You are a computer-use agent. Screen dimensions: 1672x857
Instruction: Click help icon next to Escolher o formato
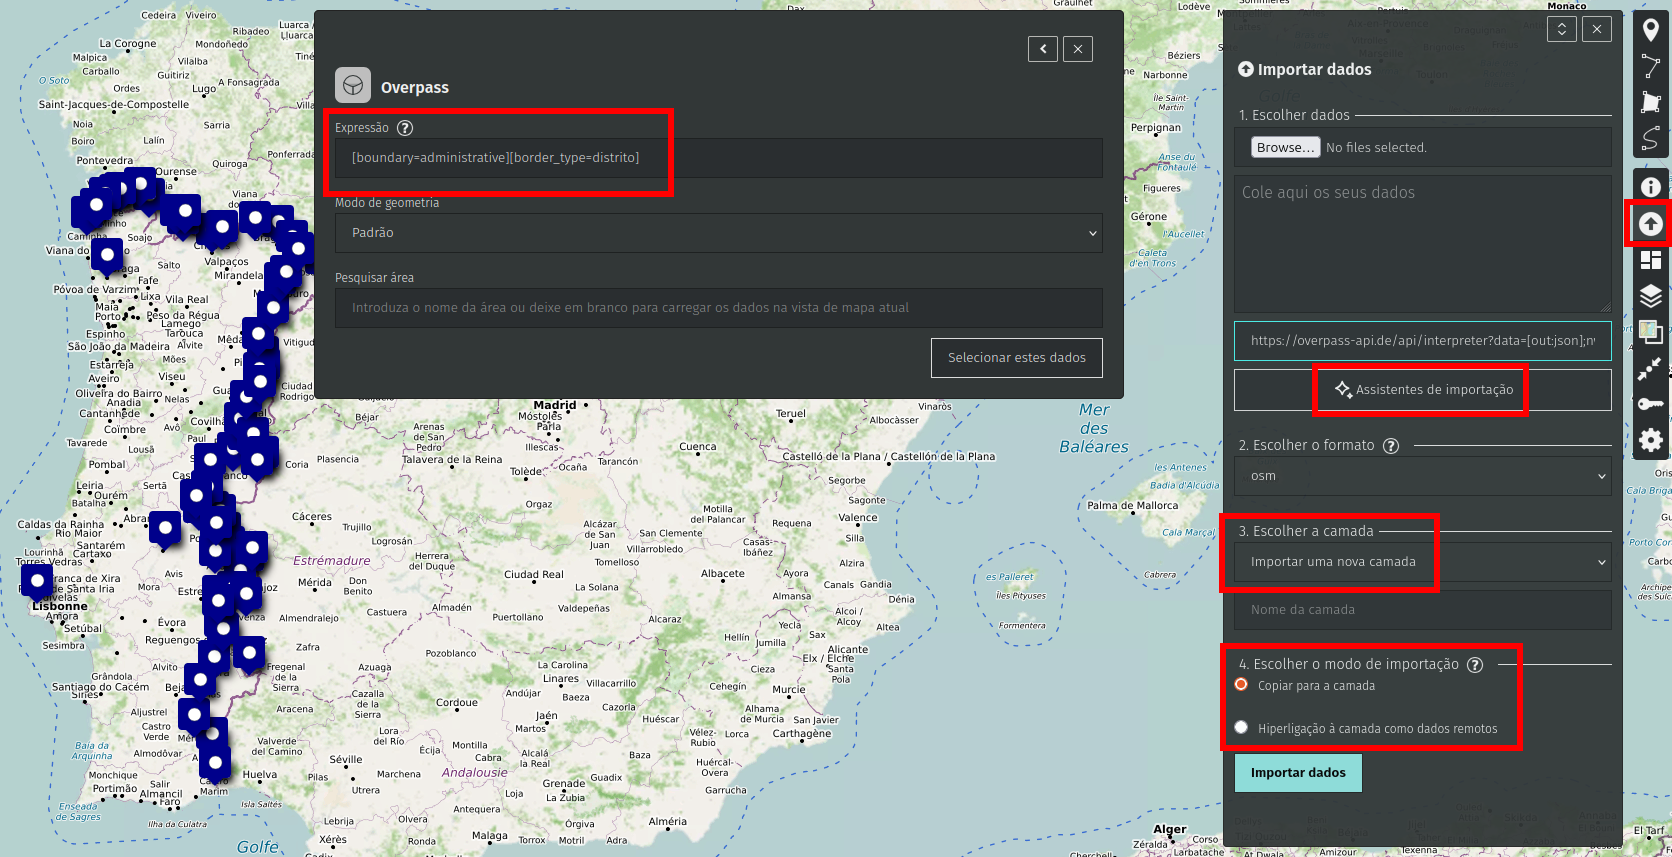(x=1390, y=446)
